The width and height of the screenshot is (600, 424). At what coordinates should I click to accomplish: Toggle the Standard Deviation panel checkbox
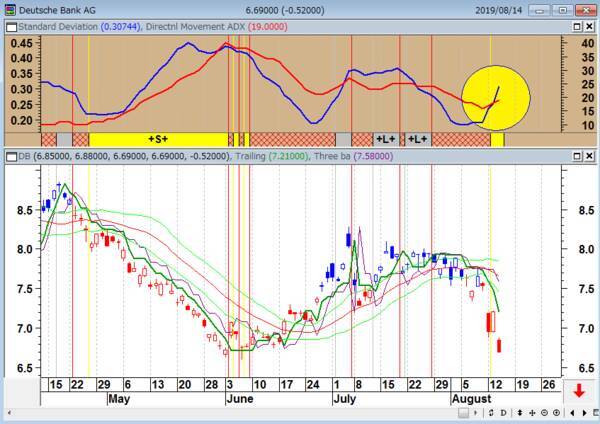pos(12,27)
